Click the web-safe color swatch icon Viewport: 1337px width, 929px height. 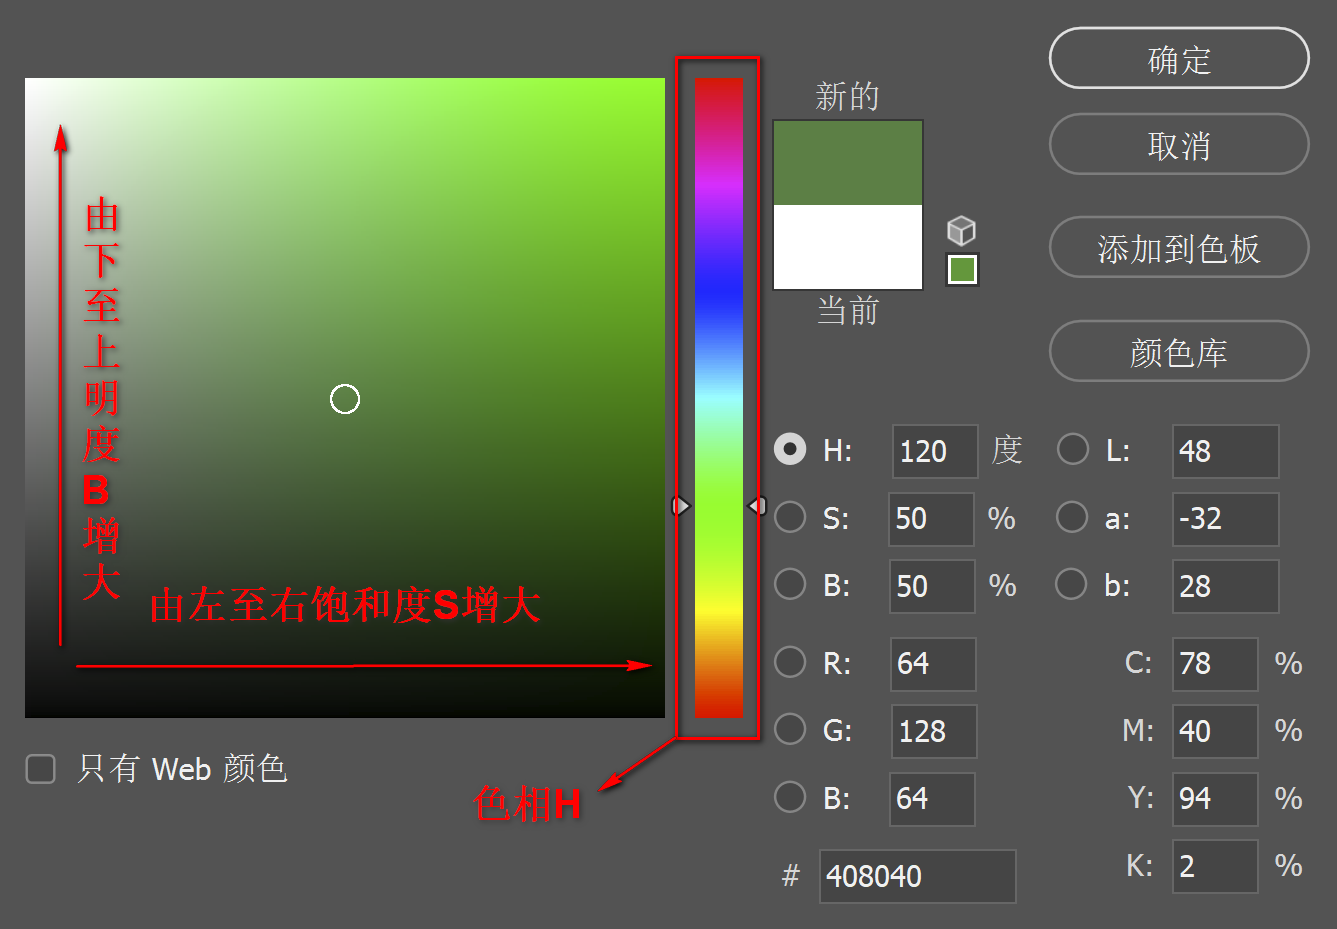961,270
